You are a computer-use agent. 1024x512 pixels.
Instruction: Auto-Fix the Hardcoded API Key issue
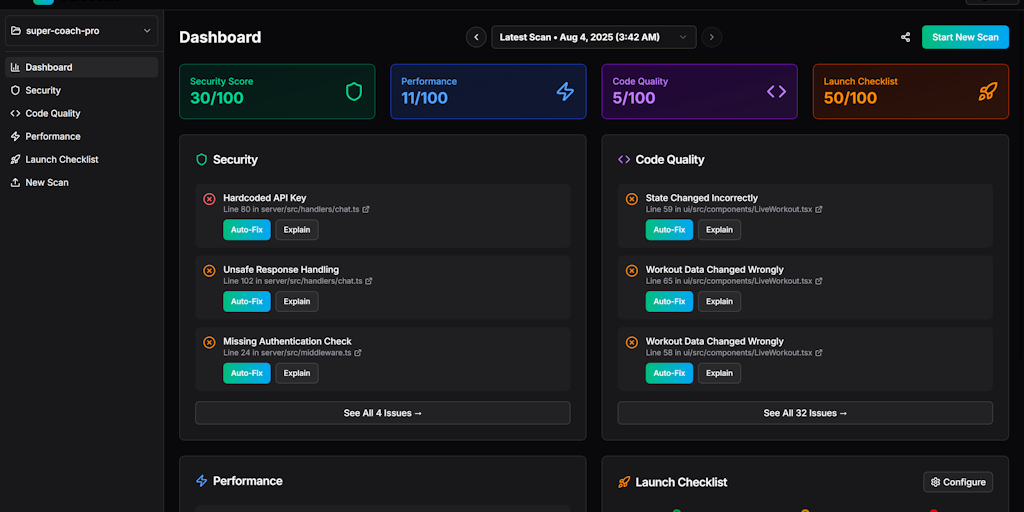pos(246,230)
